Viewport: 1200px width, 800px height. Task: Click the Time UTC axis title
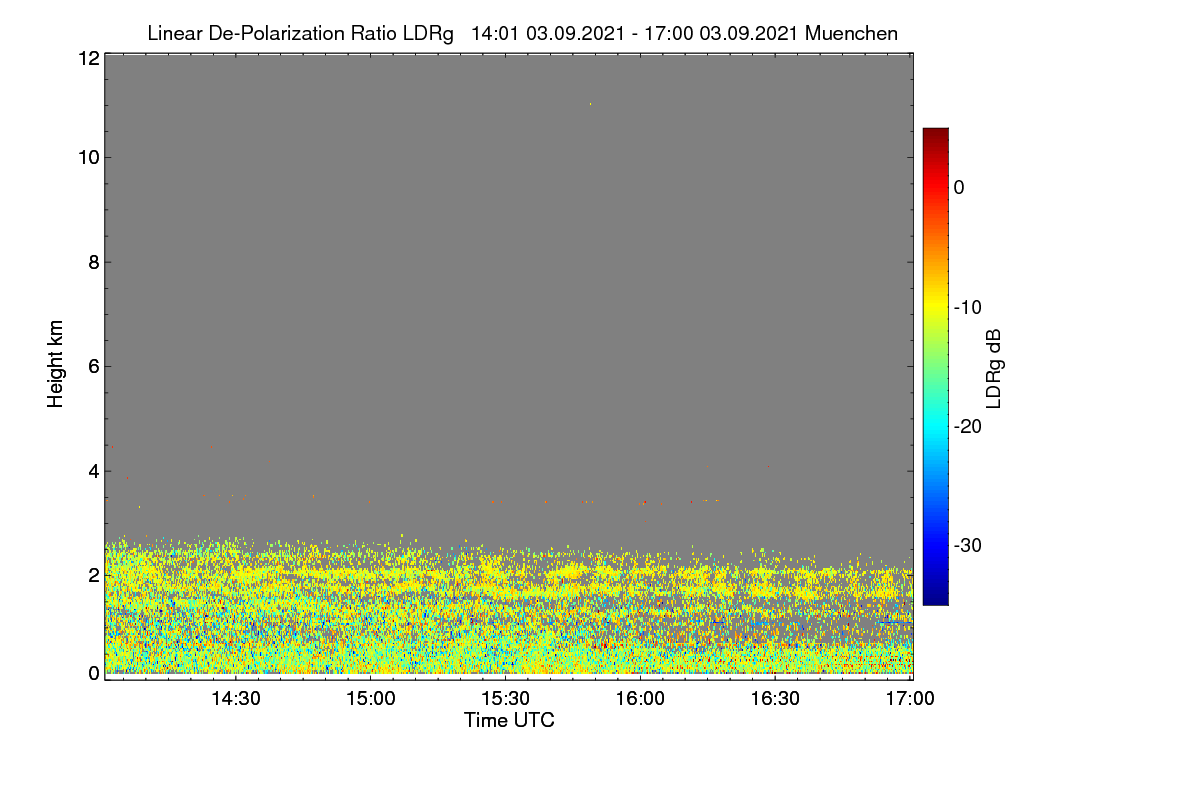(509, 720)
